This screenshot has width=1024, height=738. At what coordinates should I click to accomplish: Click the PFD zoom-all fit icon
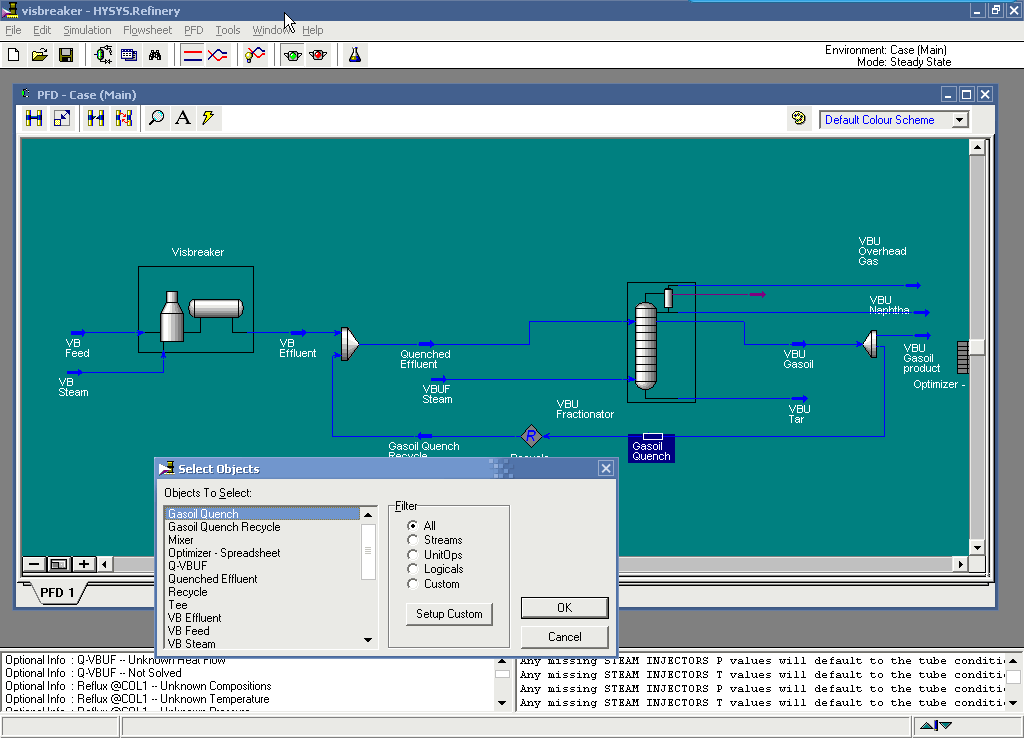[59, 564]
